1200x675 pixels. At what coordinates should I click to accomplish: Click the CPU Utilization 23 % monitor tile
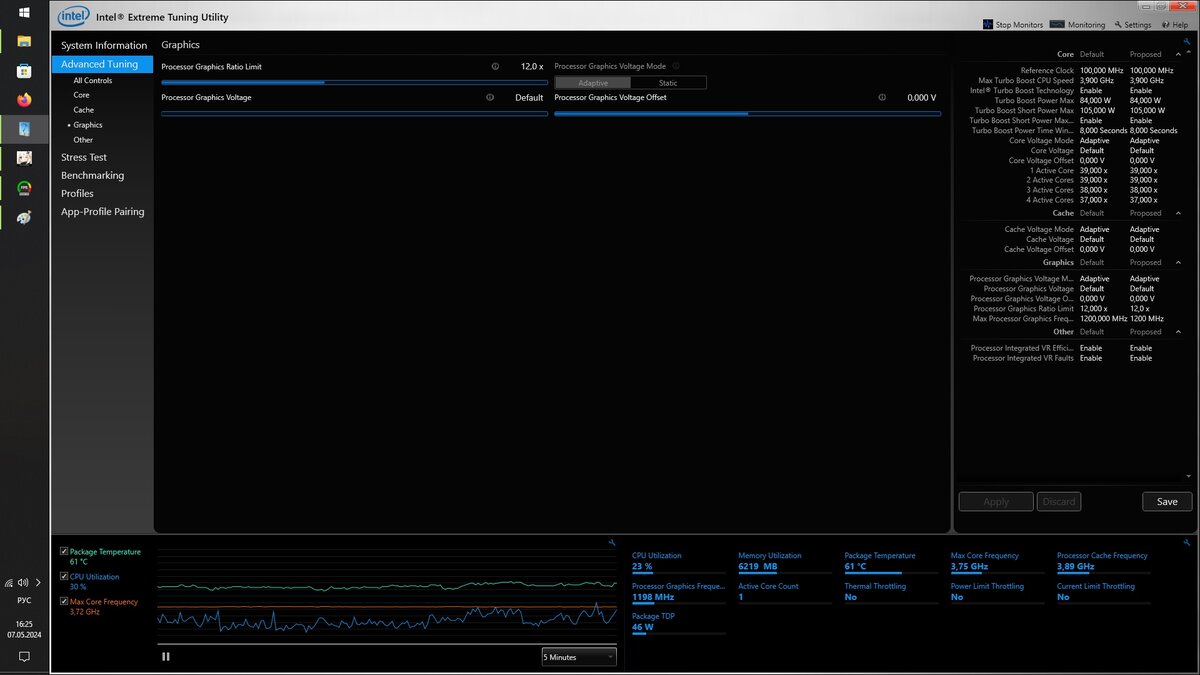pos(679,561)
